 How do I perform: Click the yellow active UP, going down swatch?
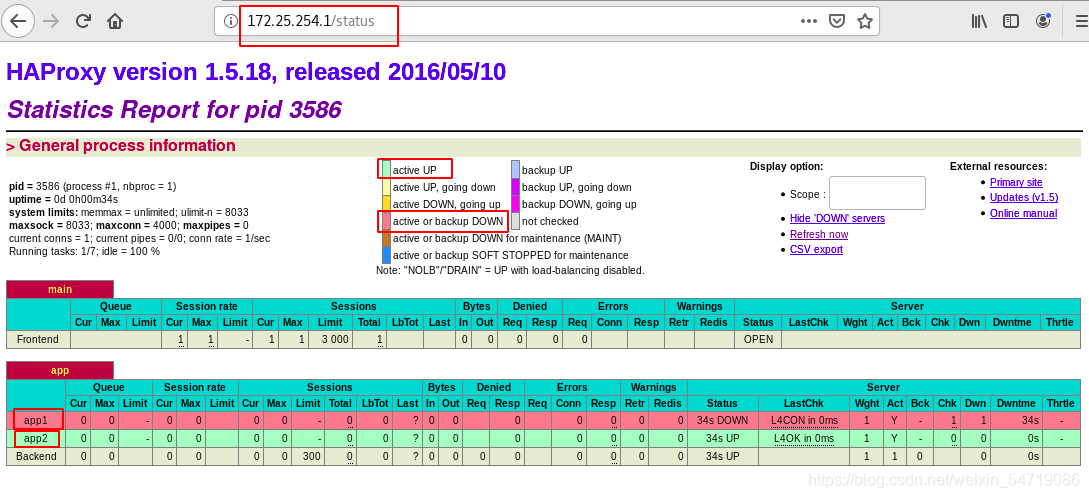pos(386,187)
